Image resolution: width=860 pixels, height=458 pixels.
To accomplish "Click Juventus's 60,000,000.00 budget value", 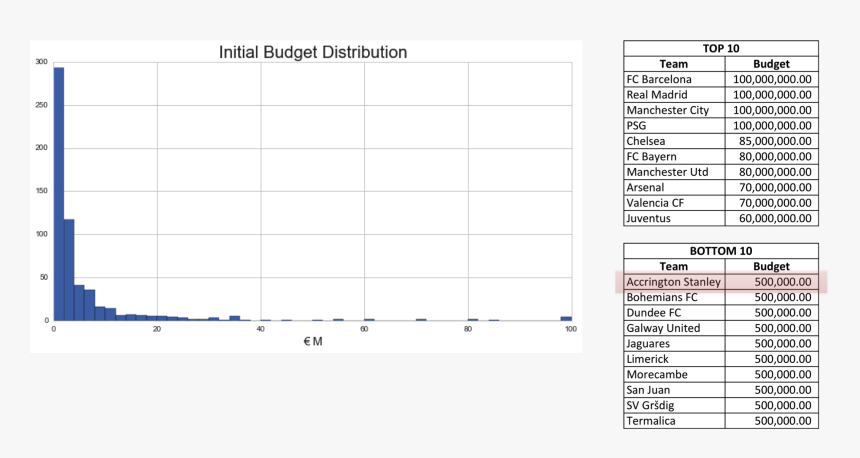I will point(775,218).
